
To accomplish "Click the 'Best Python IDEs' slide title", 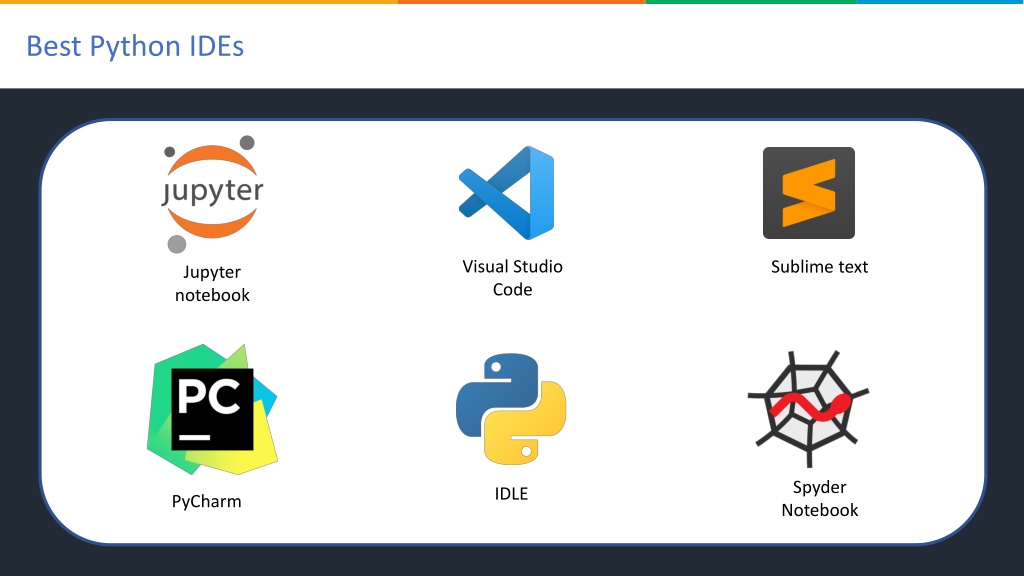I will [x=135, y=46].
